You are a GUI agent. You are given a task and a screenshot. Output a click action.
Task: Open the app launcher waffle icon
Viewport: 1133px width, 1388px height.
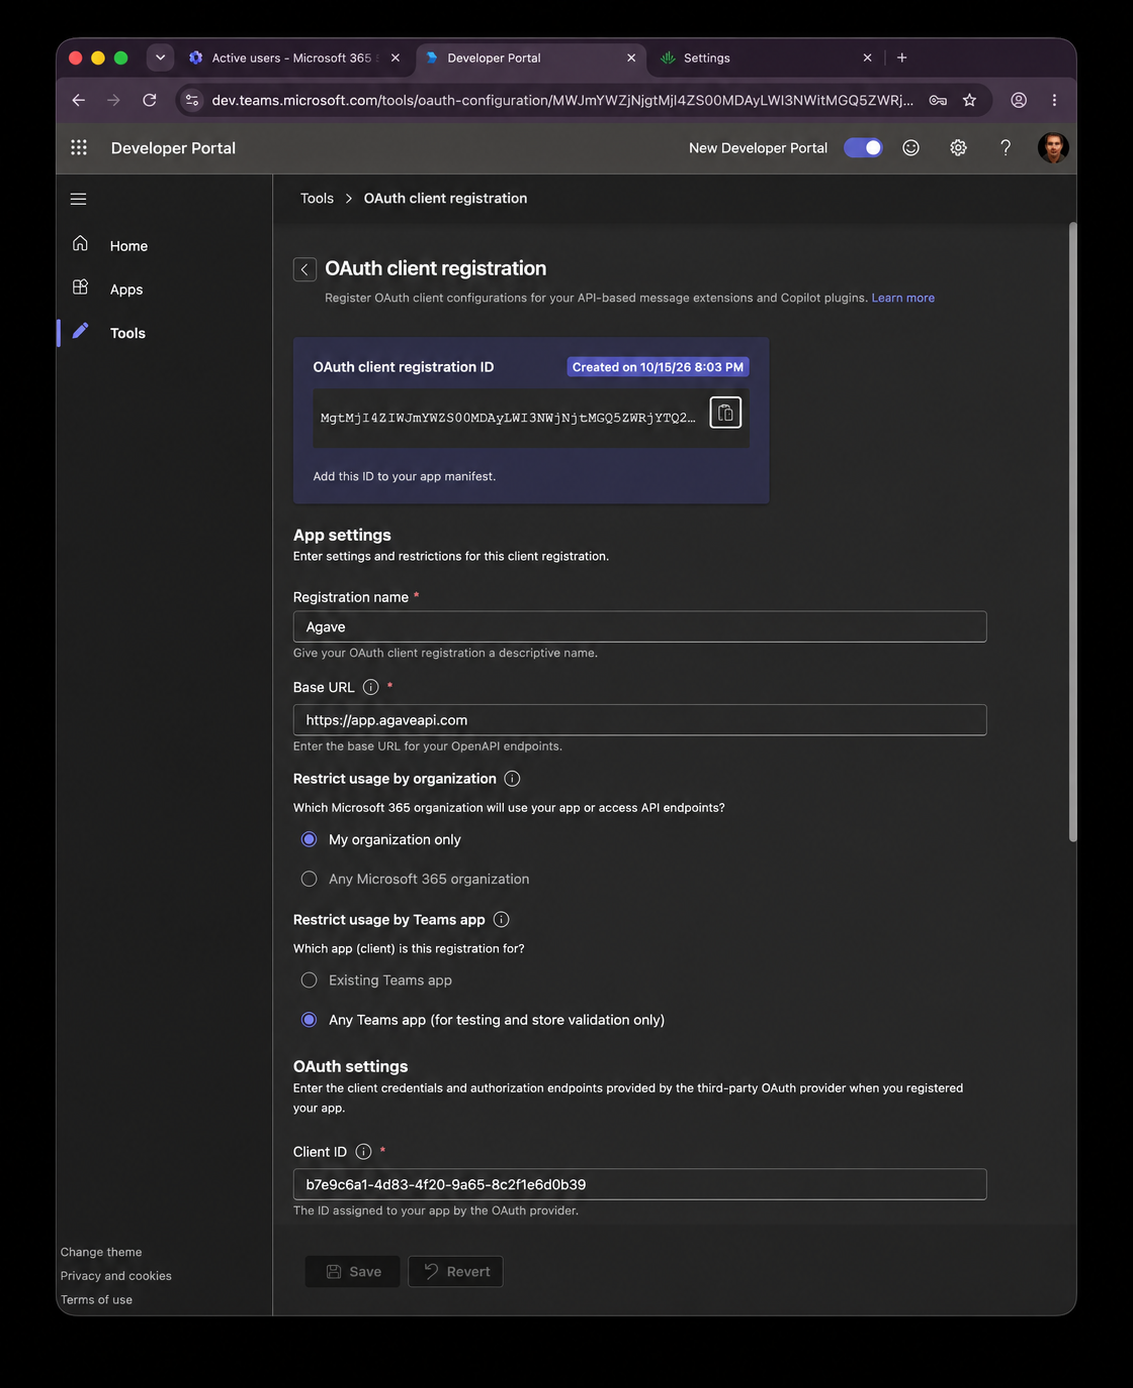(x=79, y=147)
